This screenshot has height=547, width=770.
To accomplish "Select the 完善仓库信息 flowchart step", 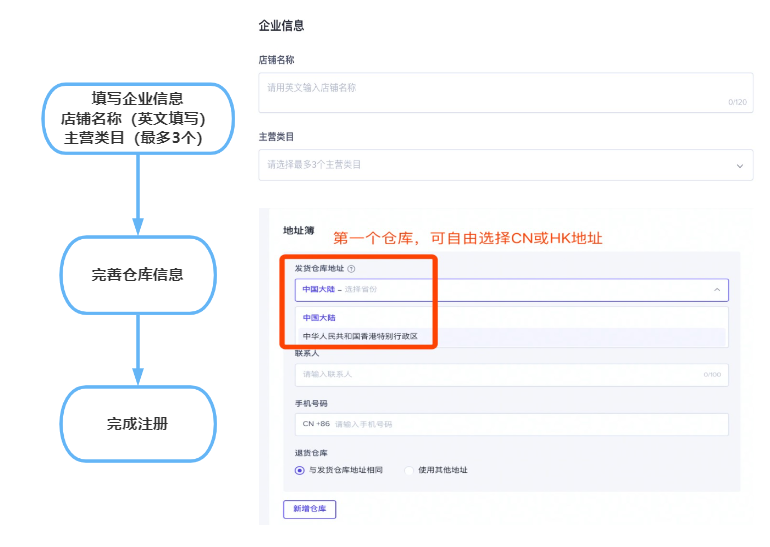I will (138, 274).
